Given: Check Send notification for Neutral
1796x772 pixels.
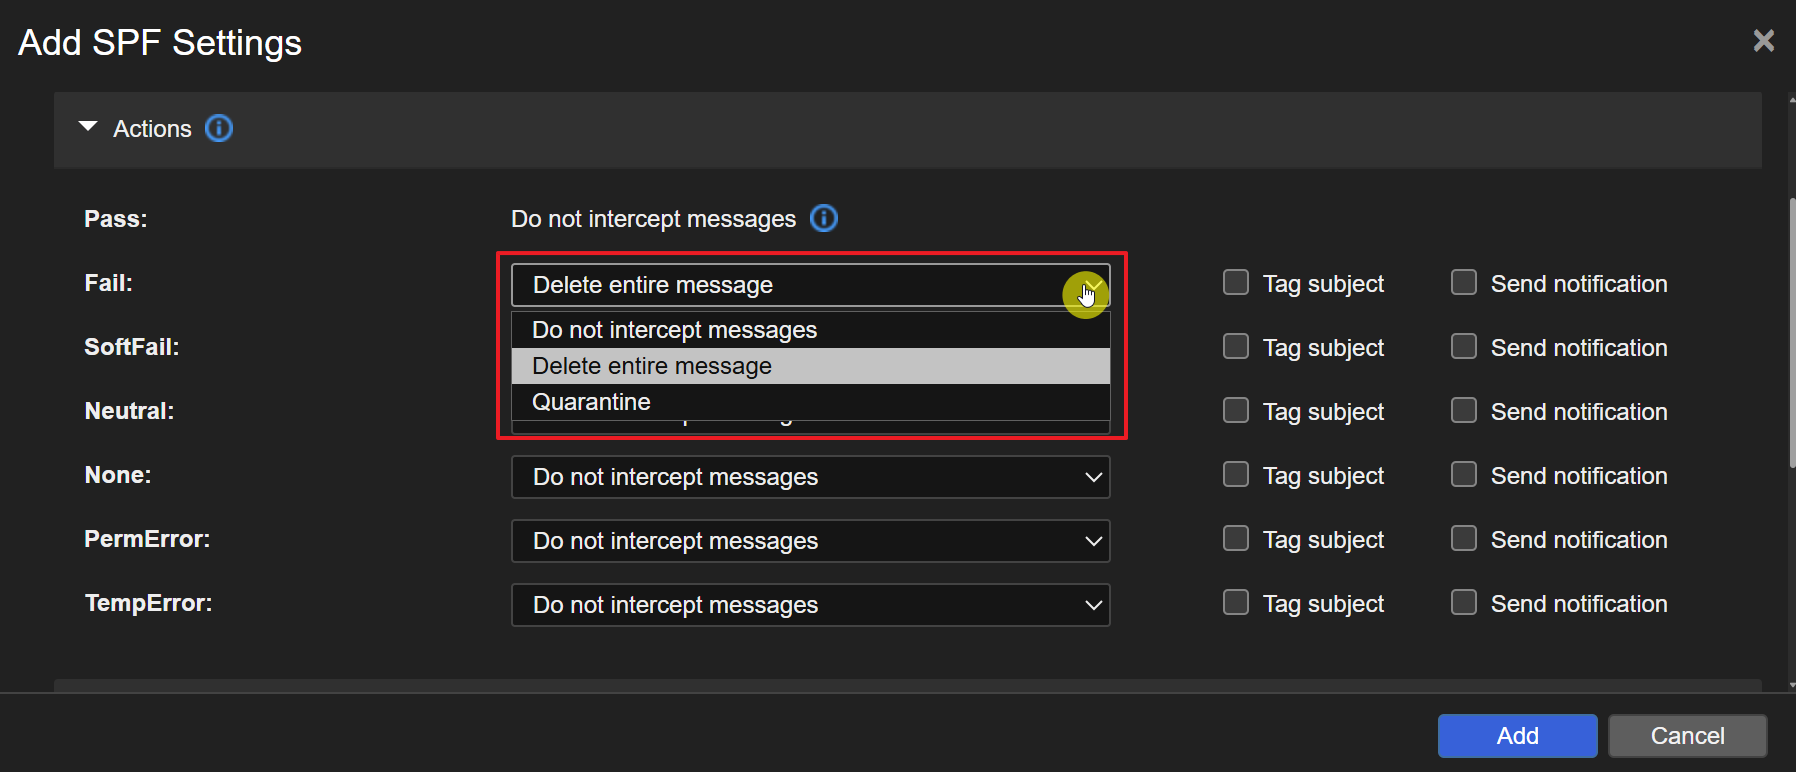Looking at the screenshot, I should click(1464, 411).
